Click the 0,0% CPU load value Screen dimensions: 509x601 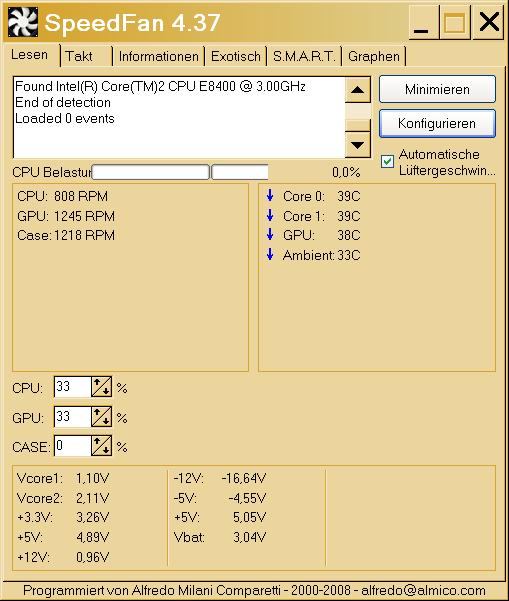(346, 172)
